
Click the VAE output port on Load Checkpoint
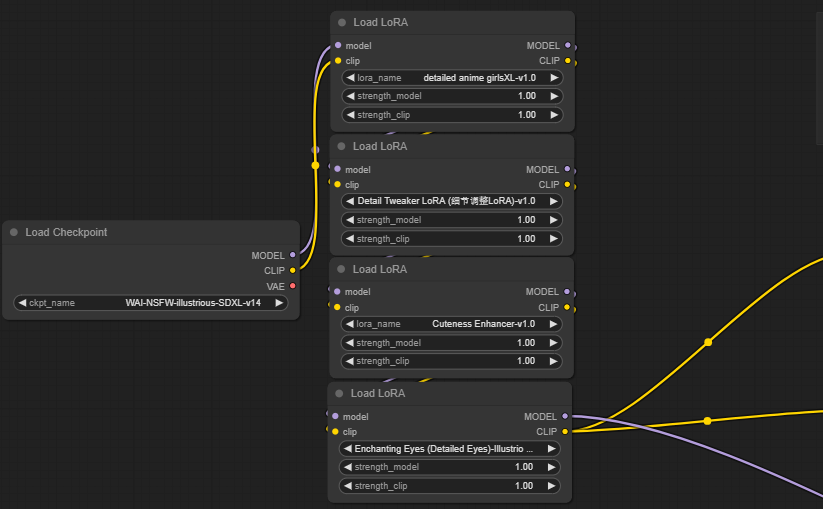pyautogui.click(x=292, y=286)
